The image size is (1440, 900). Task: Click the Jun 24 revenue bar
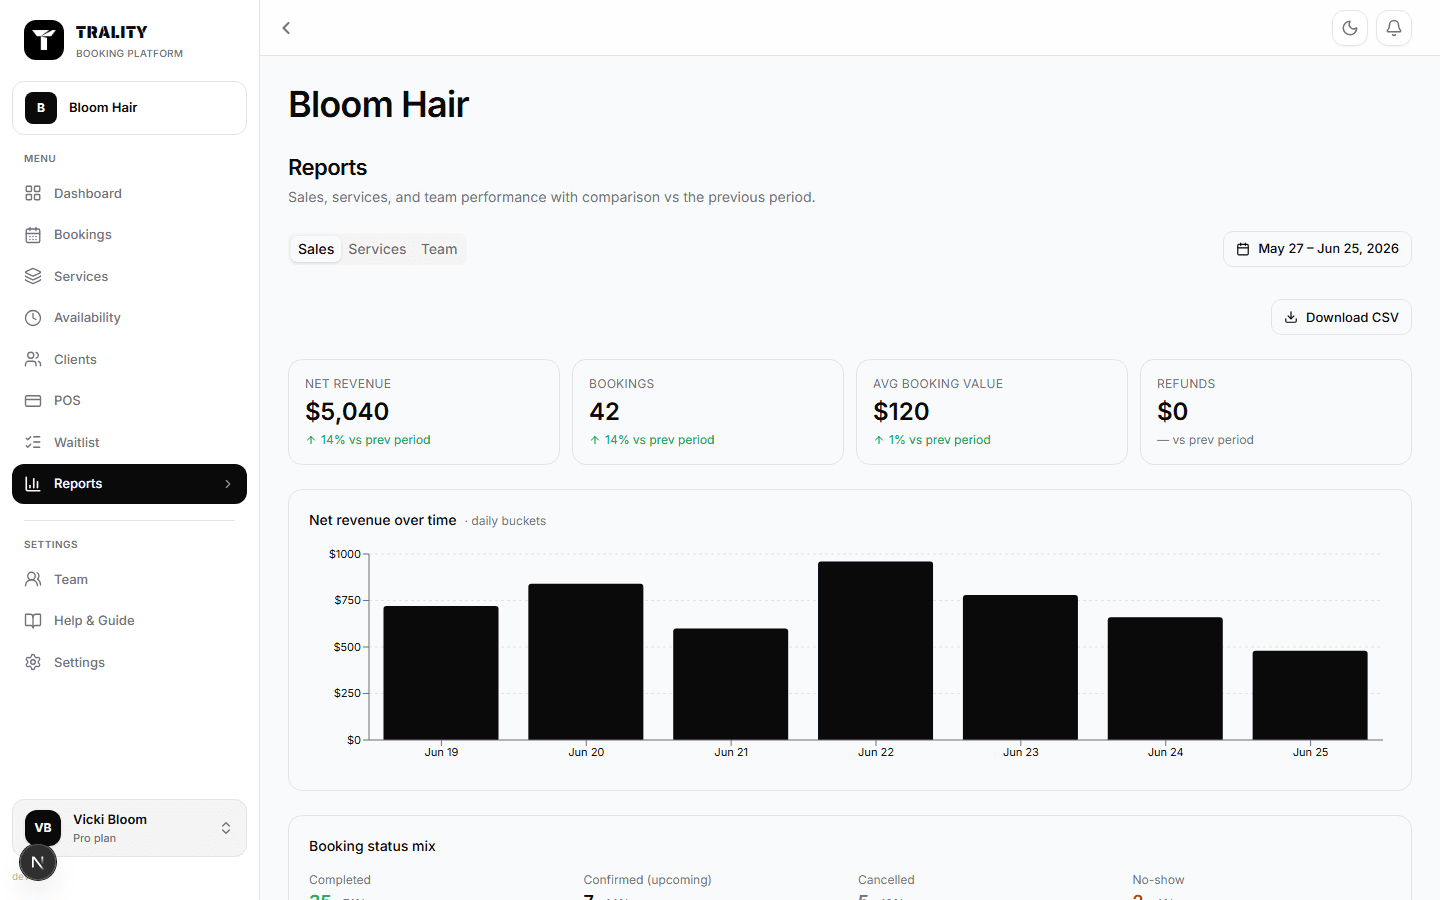[x=1165, y=679]
